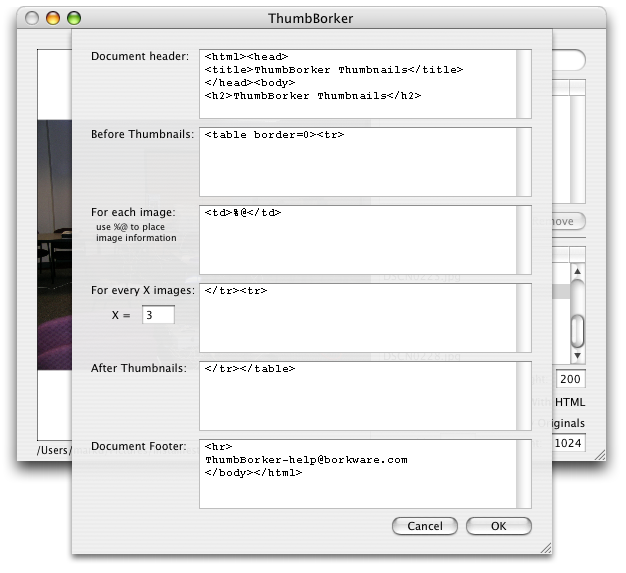Focus the X = number field
Viewport: 626px width, 573px height.
(158, 315)
